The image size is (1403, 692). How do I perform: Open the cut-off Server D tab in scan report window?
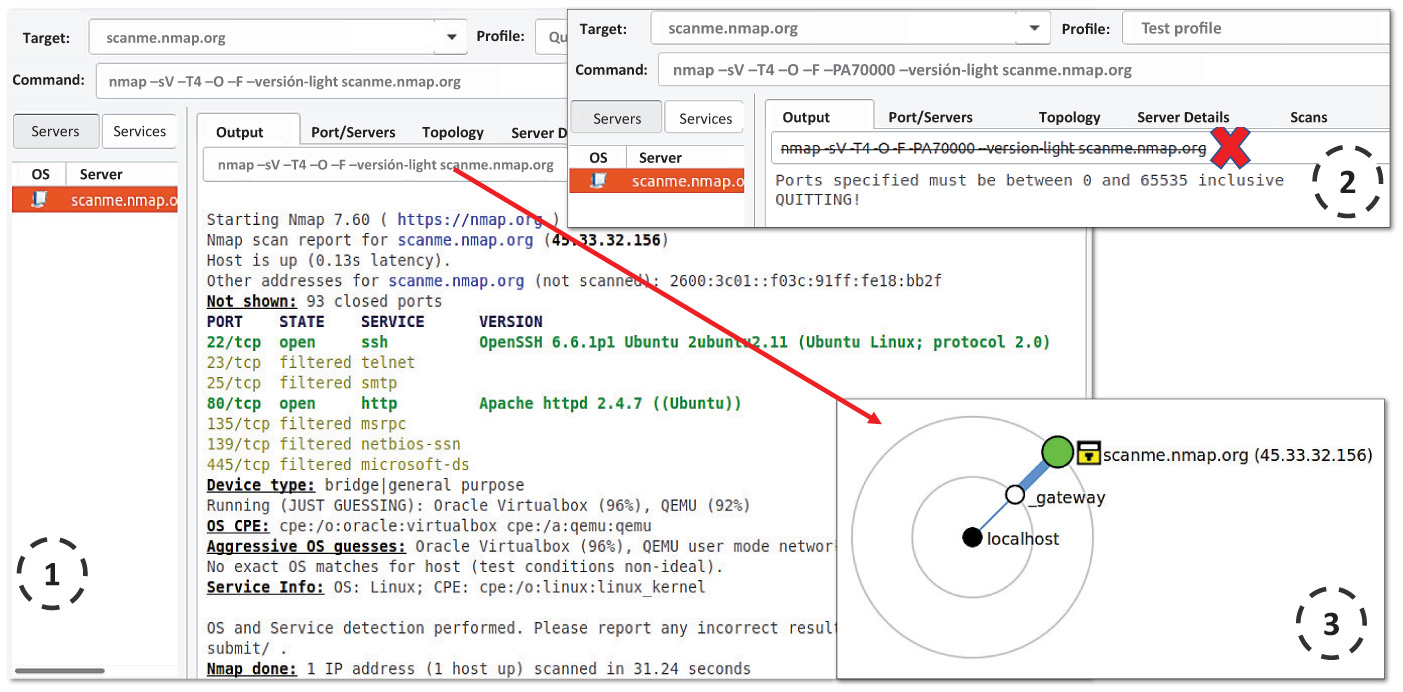(539, 132)
